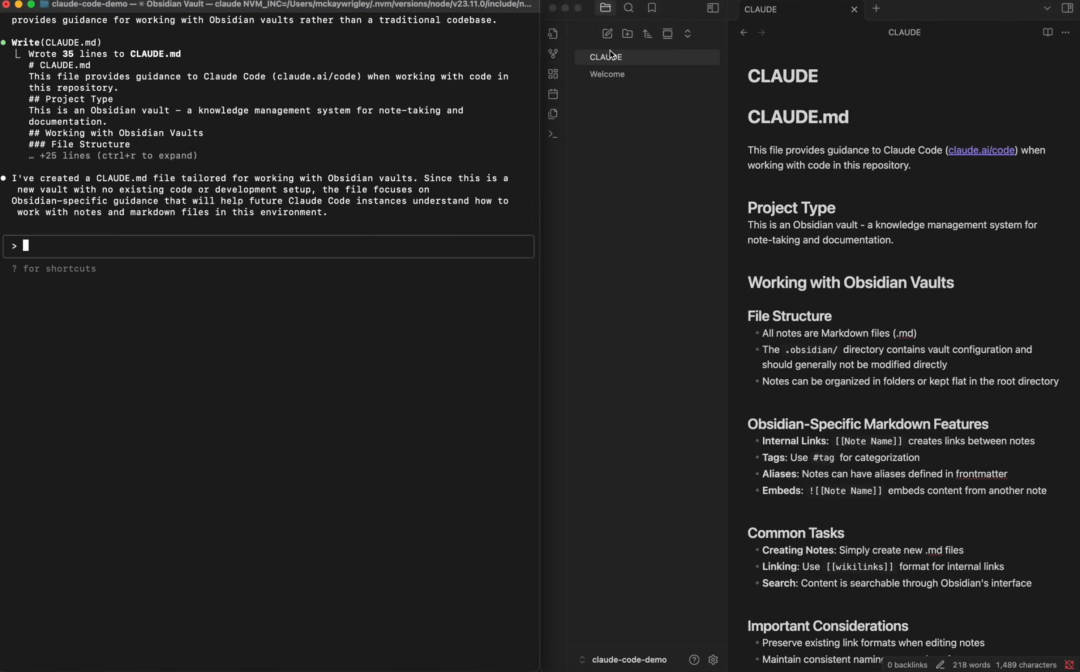Open the Obsidian bookmarks tab icon
The width and height of the screenshot is (1080, 672).
coord(652,8)
